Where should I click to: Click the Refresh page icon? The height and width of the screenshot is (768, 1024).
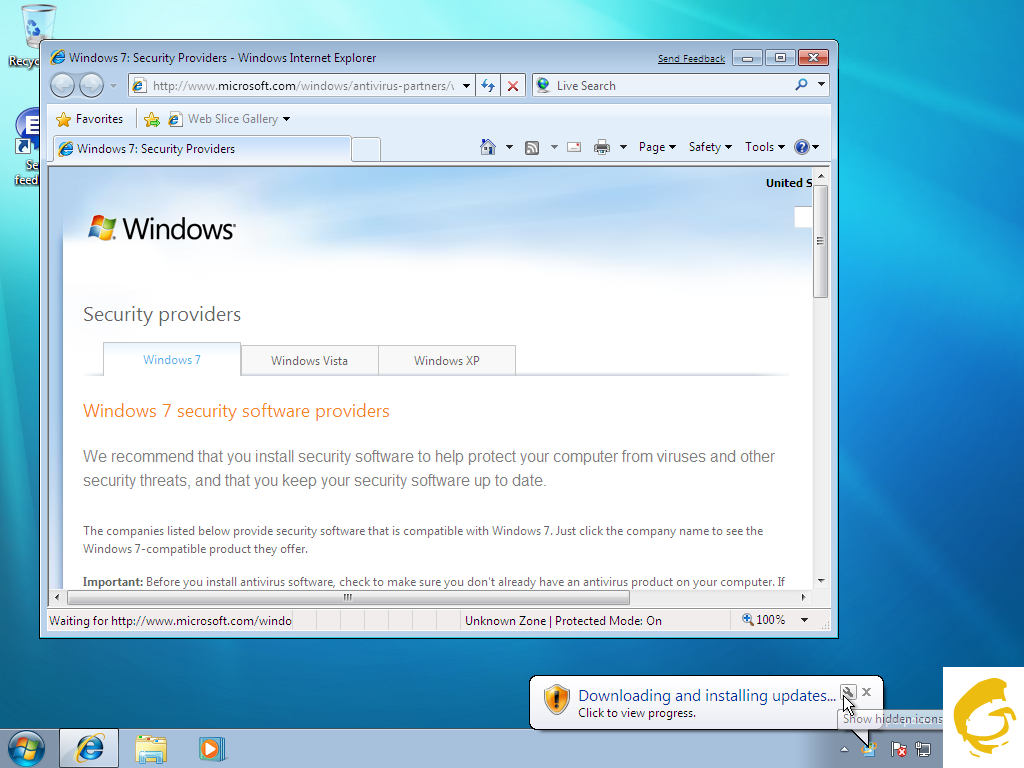(488, 86)
